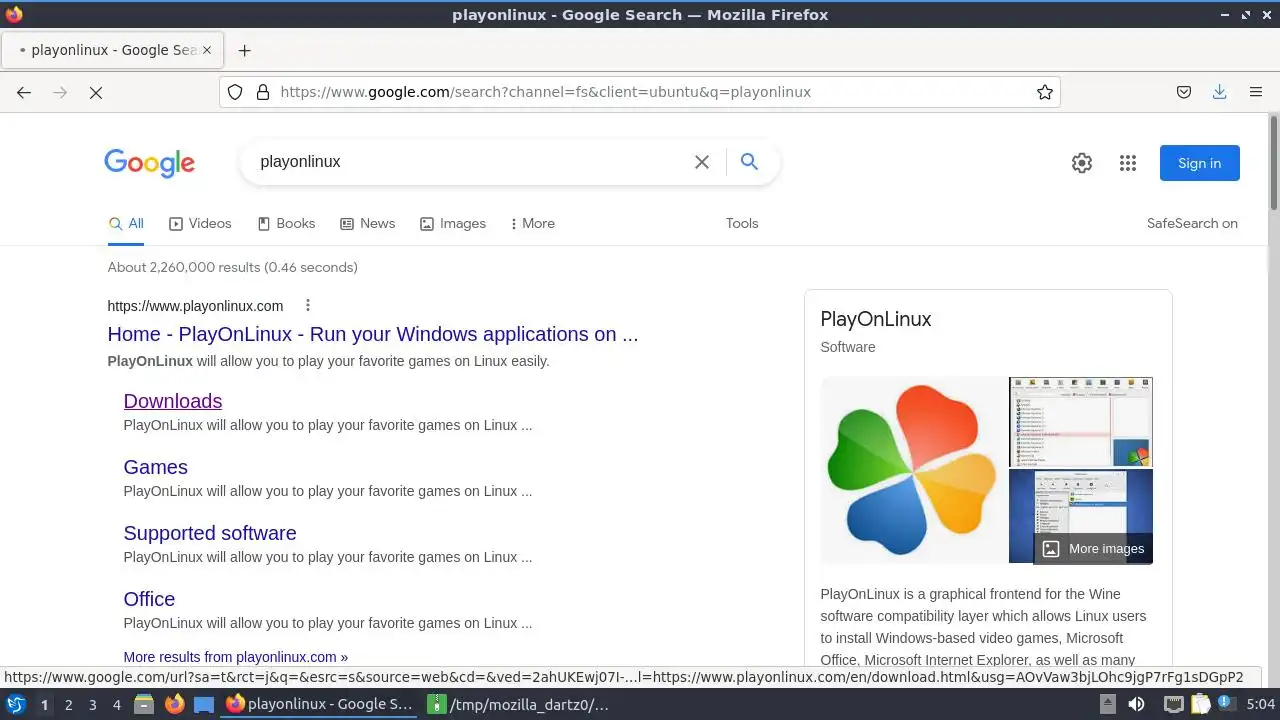Click the 5:04 clock

coord(1260,704)
